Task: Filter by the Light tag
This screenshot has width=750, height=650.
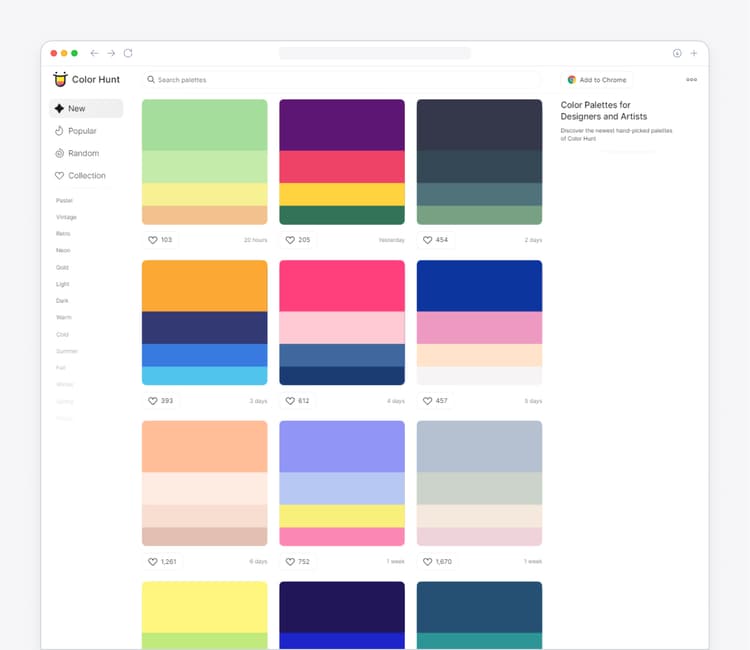Action: [63, 284]
